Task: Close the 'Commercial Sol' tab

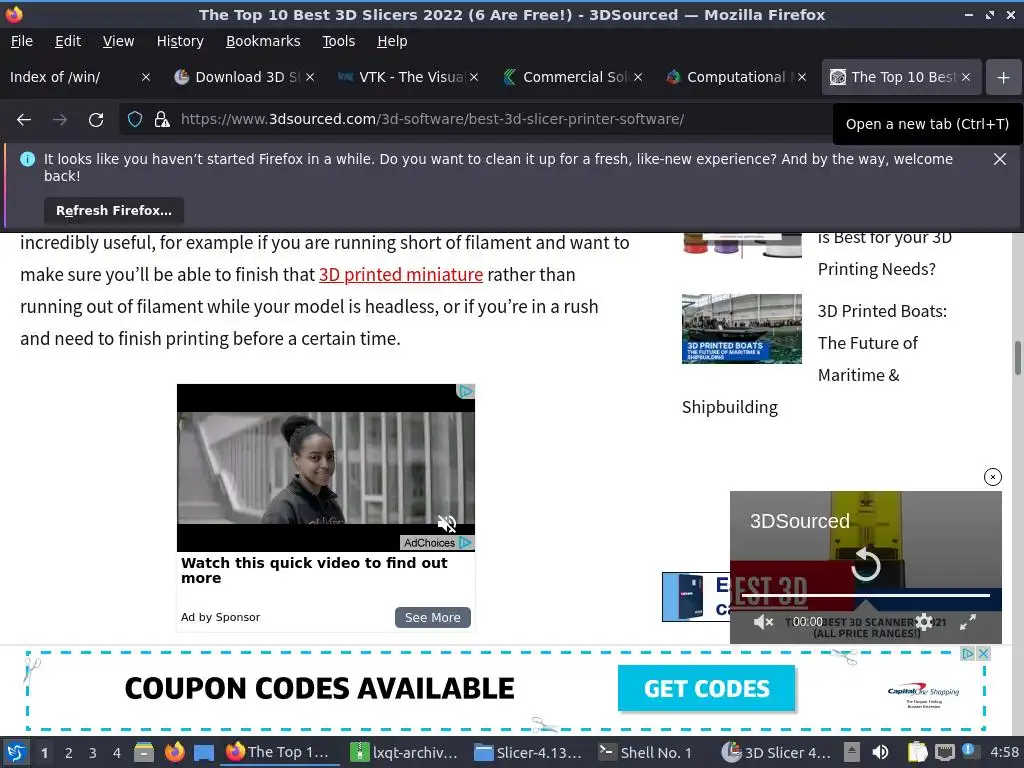Action: 638,77
